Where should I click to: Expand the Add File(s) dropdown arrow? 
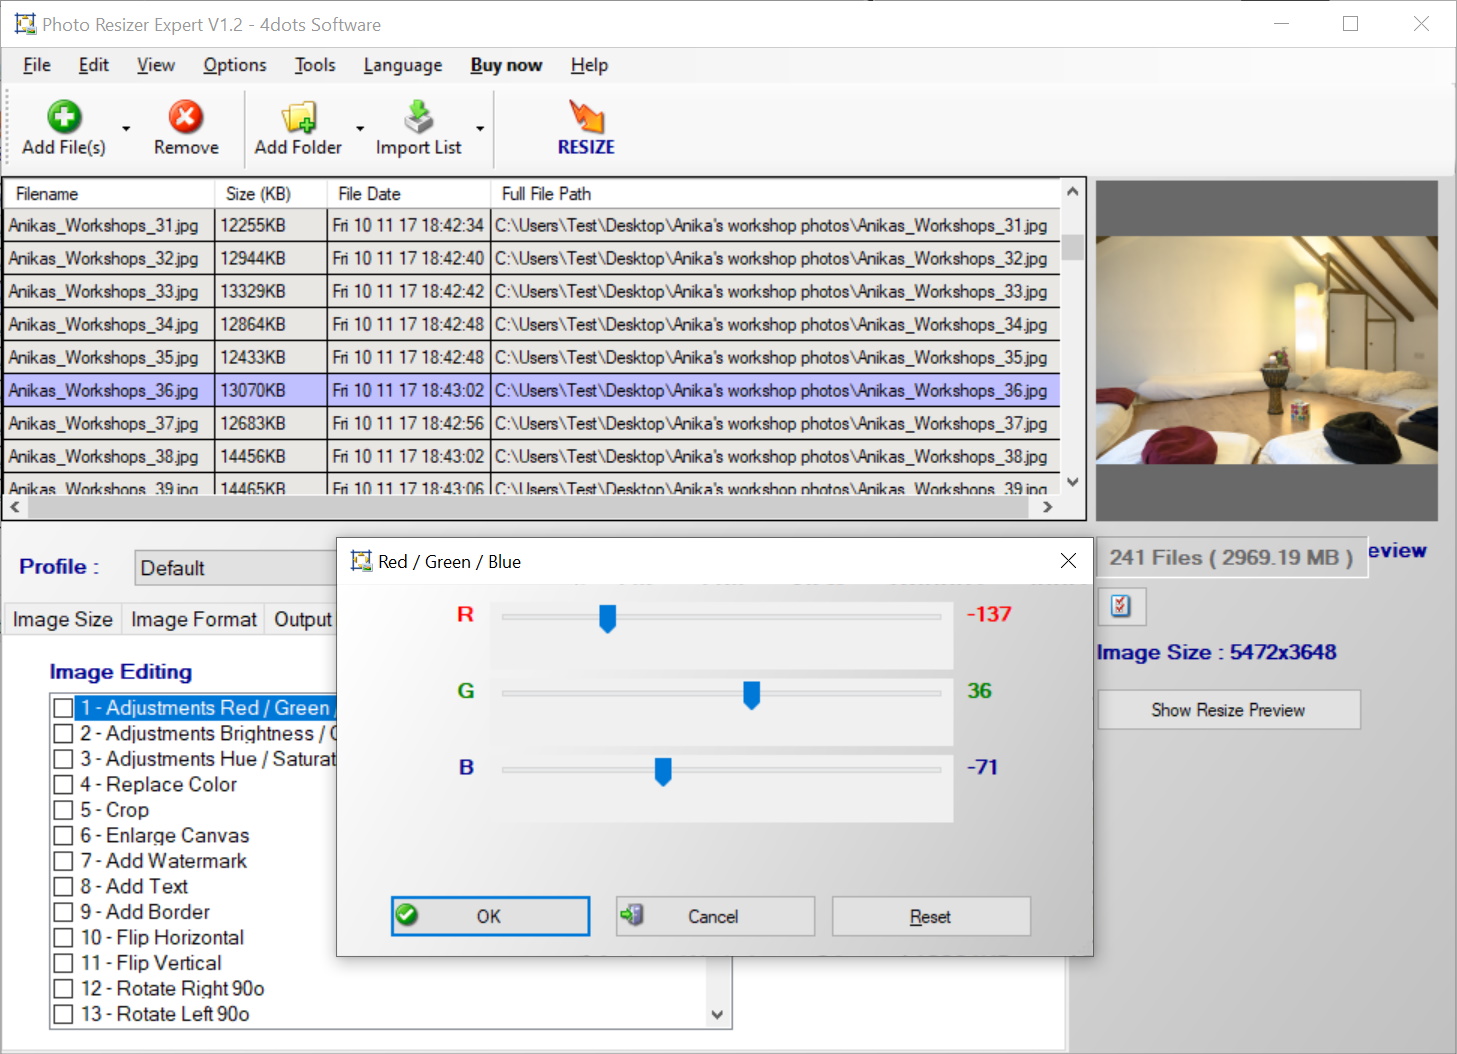pos(124,130)
